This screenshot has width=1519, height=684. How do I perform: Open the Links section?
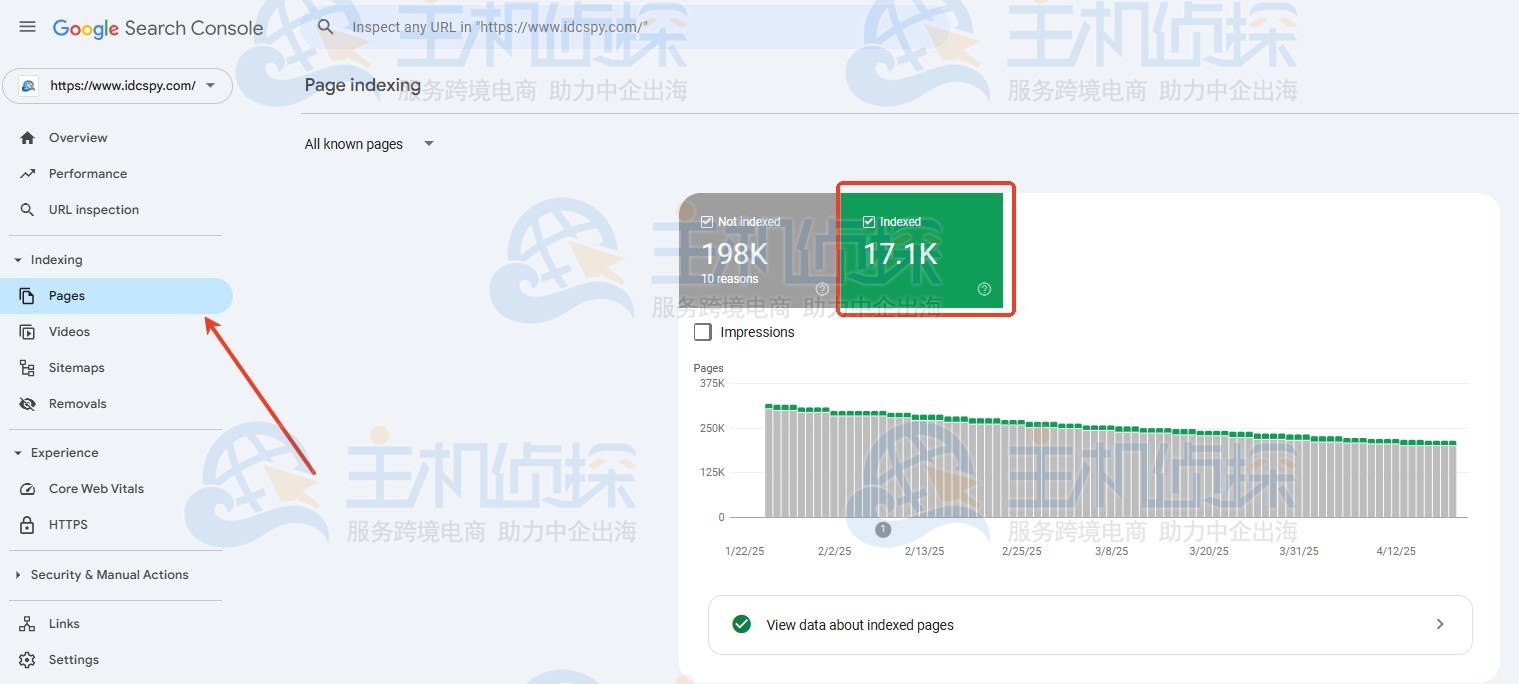point(64,623)
